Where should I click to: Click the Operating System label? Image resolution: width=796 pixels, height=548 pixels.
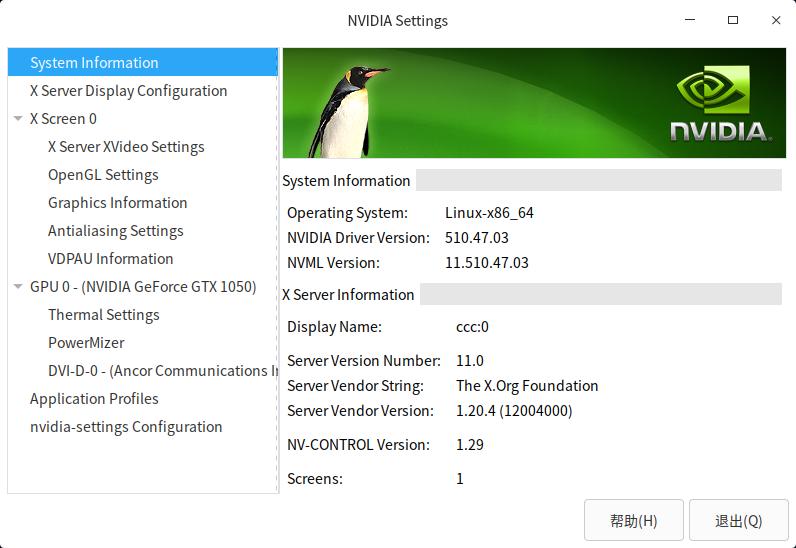pyautogui.click(x=347, y=212)
